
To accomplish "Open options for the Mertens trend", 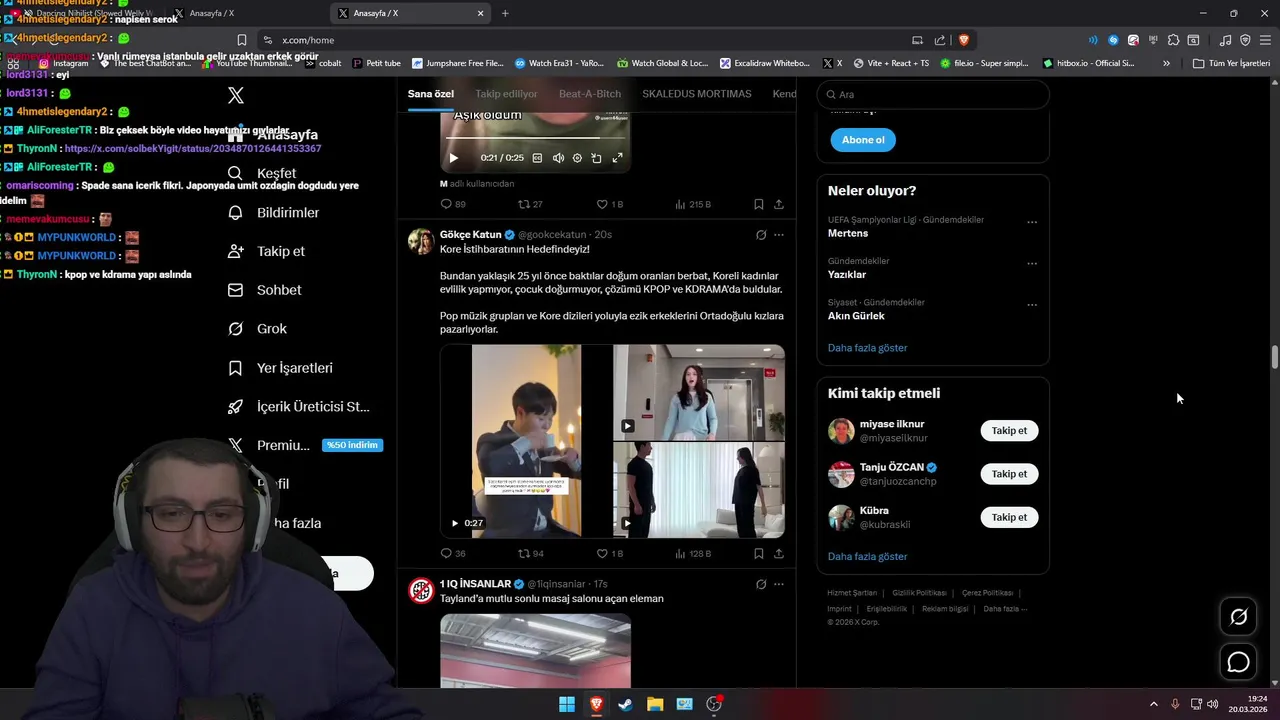I will coord(1032,222).
